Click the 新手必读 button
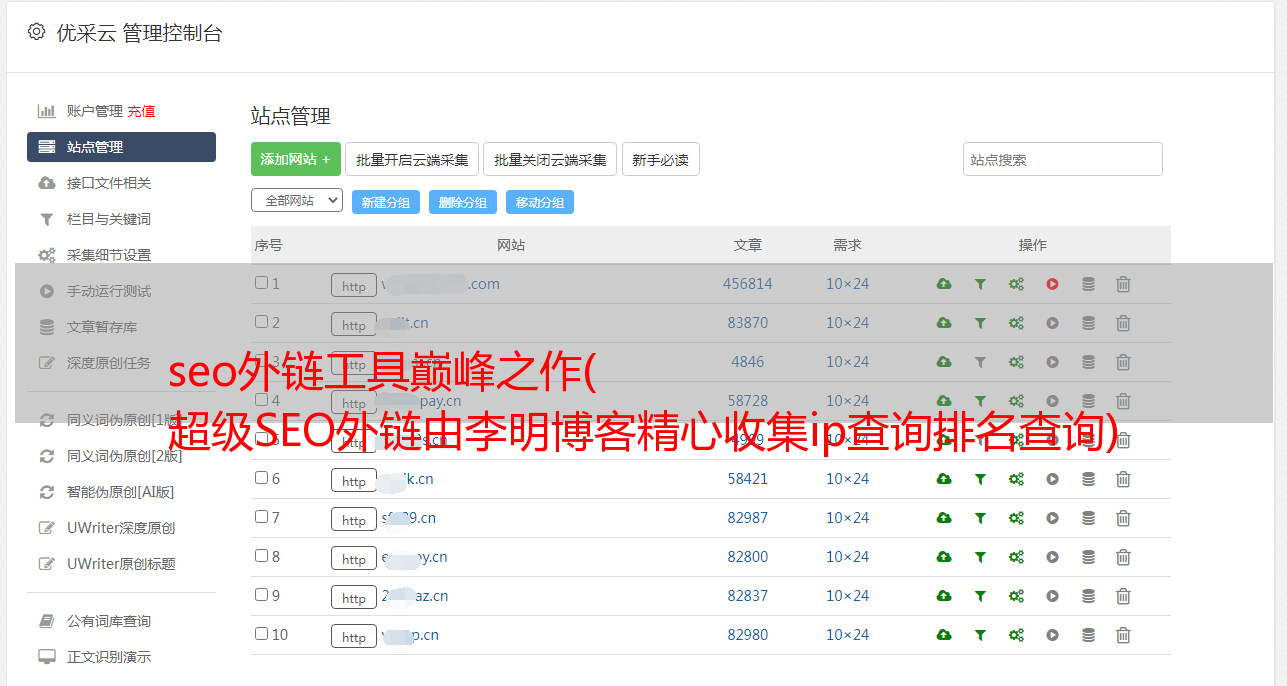Screen dimensions: 1287x686 tap(660, 159)
